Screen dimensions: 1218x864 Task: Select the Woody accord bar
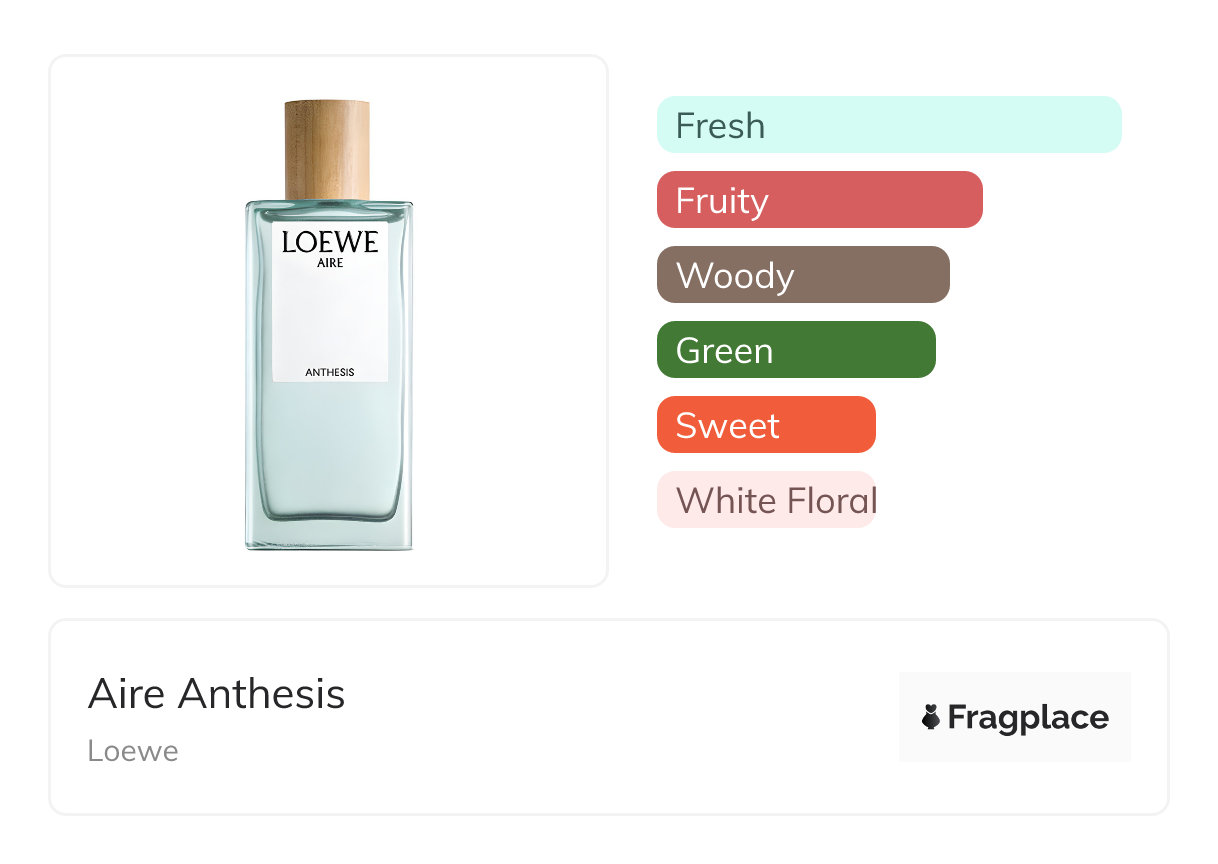tap(803, 275)
